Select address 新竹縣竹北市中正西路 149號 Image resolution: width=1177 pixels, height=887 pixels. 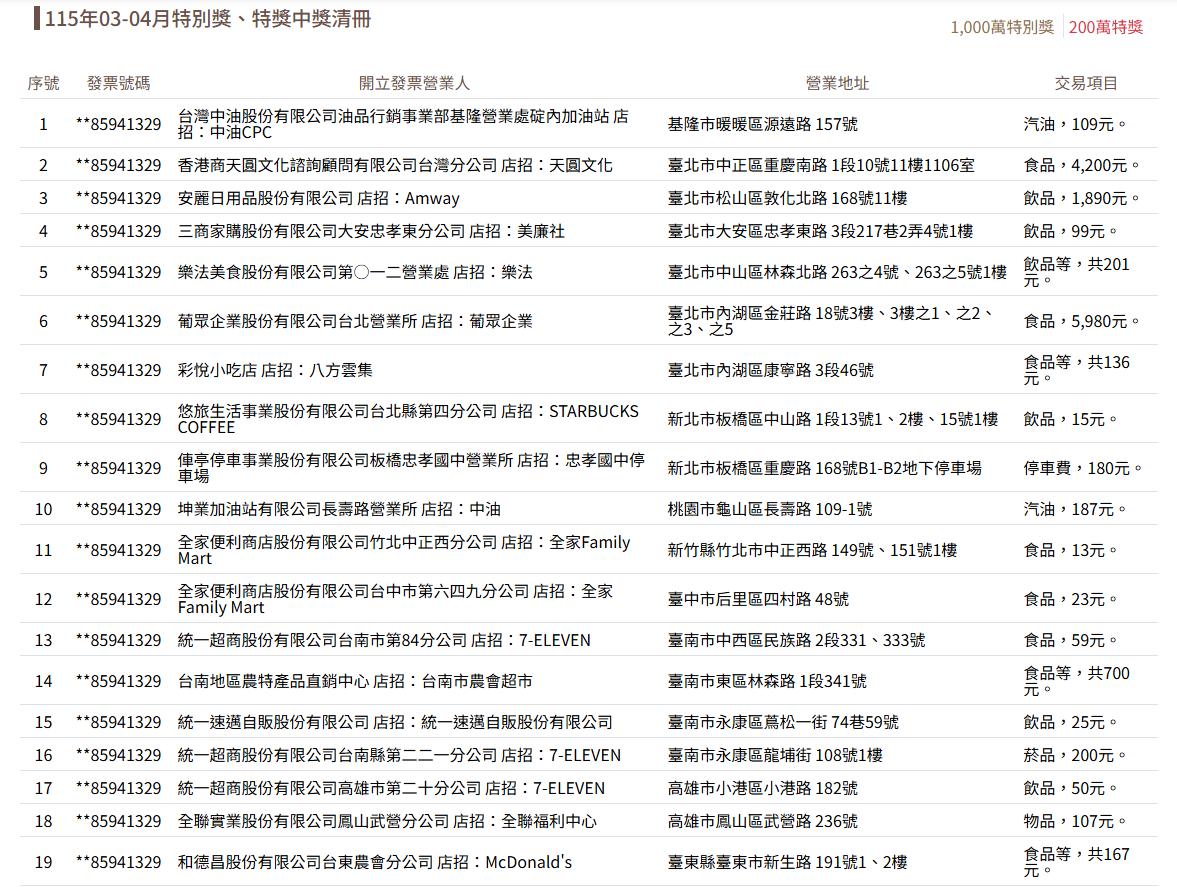(813, 550)
